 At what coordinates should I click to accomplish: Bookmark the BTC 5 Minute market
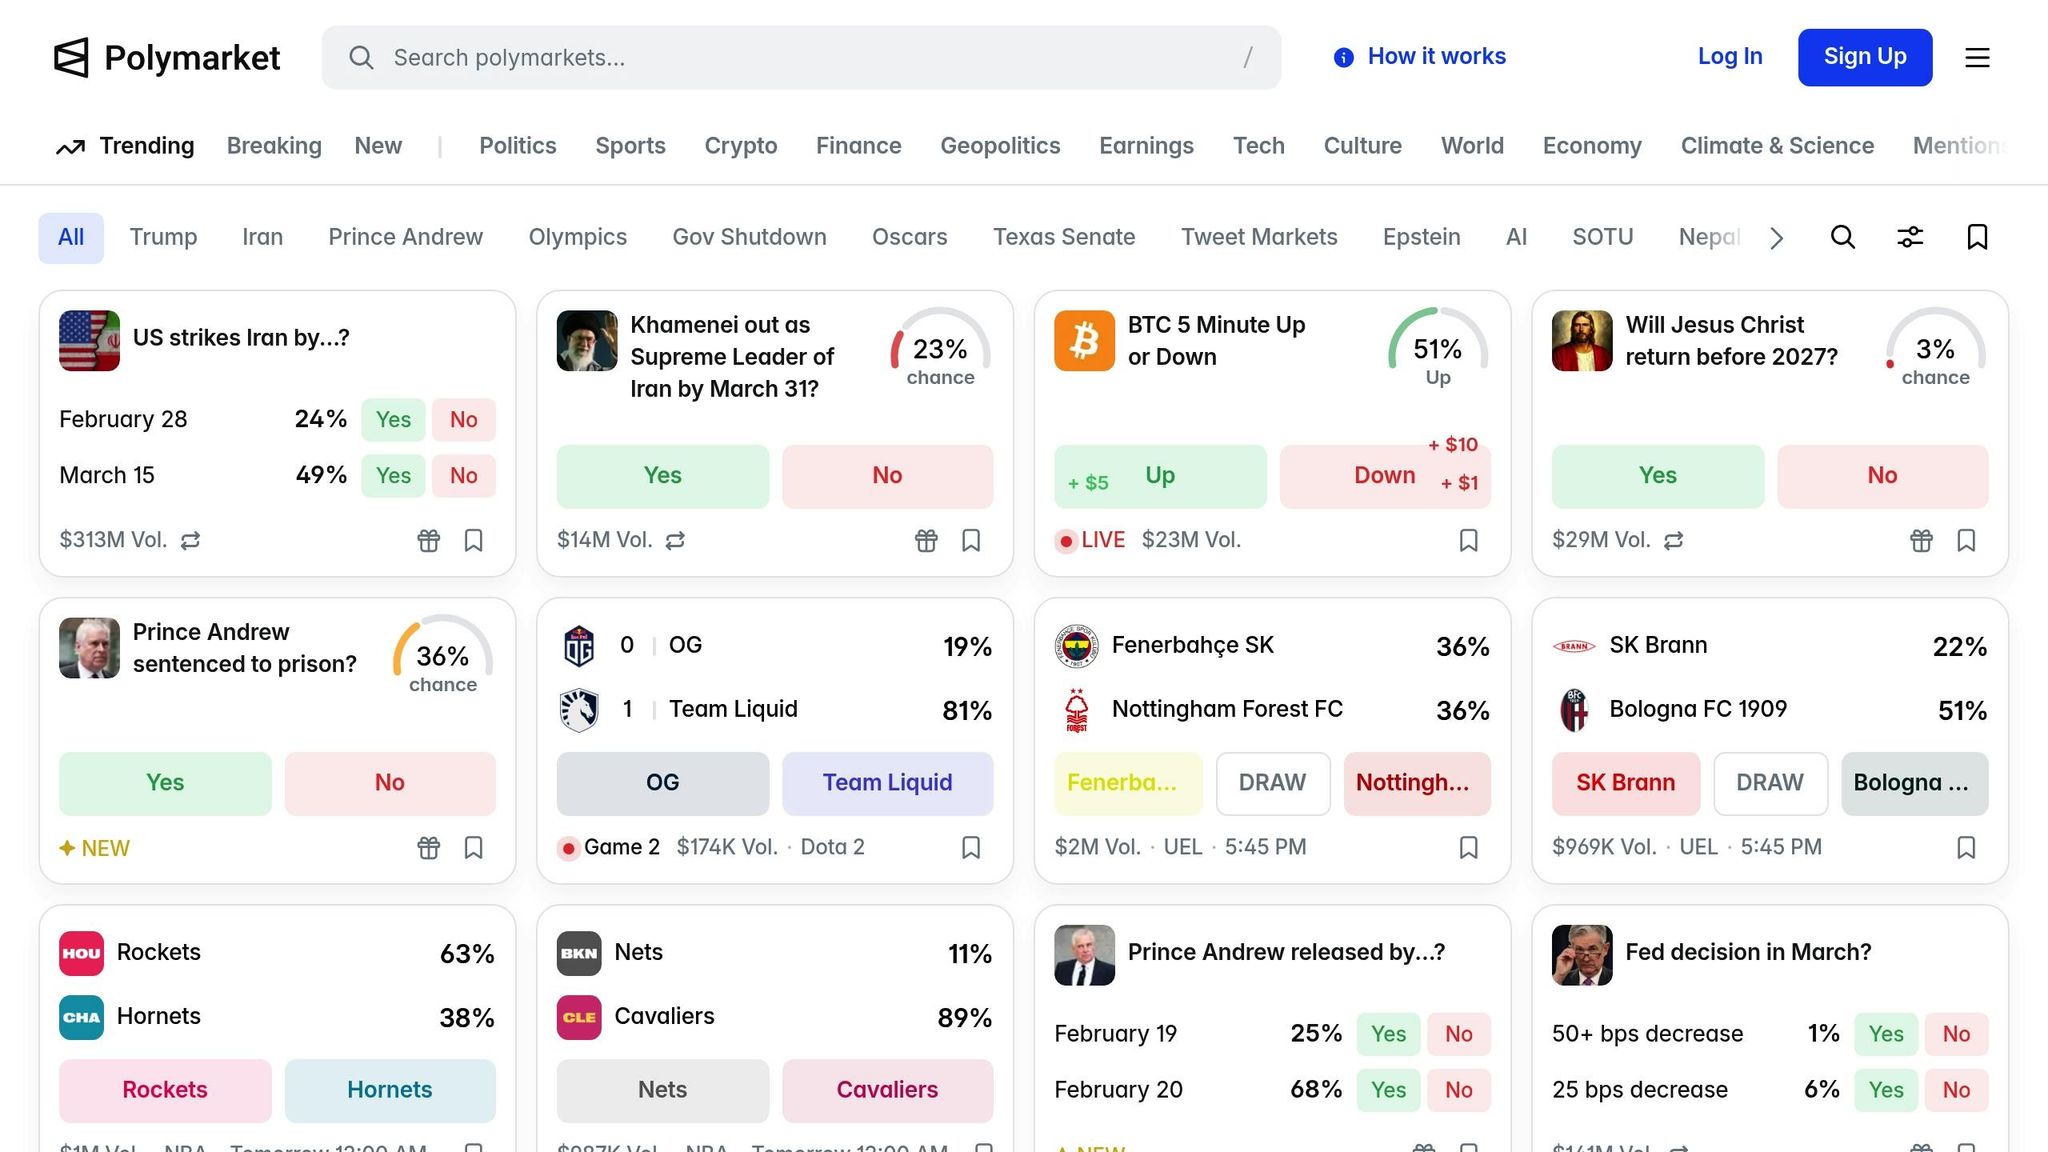[x=1468, y=541]
